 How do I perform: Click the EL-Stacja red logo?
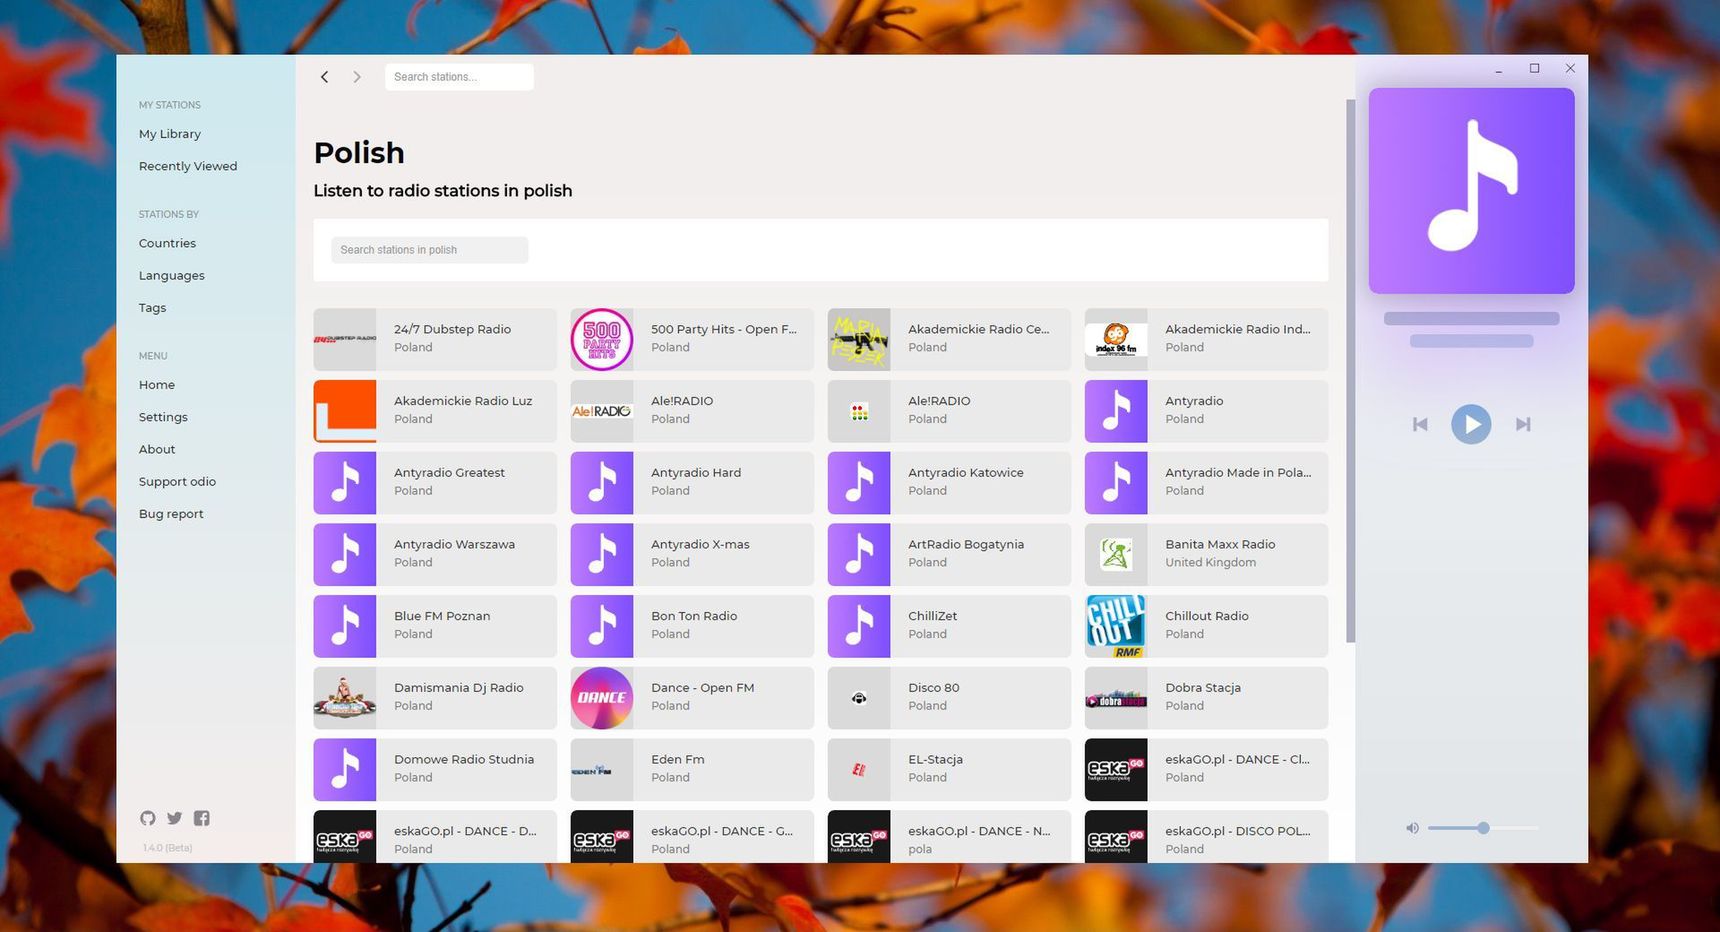click(x=859, y=770)
